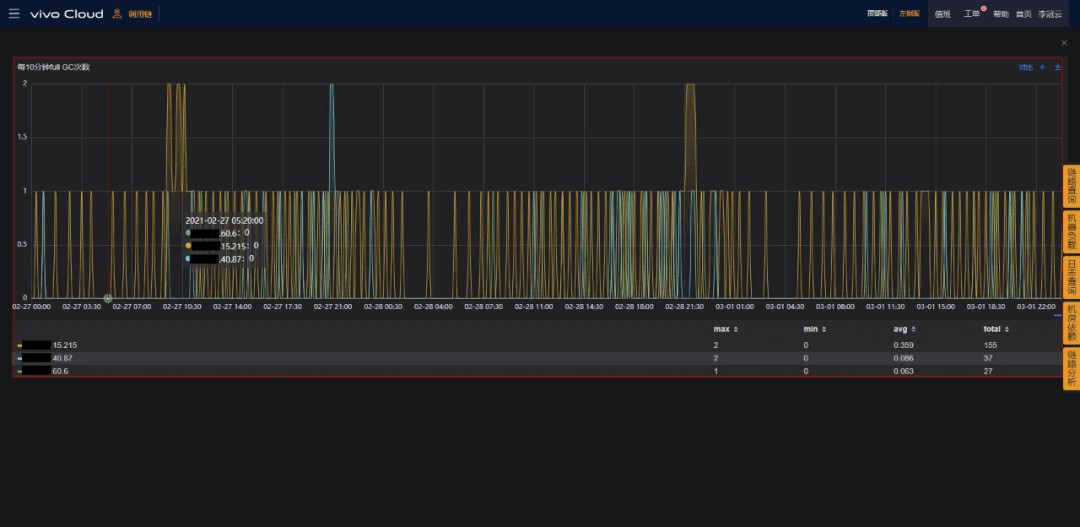
Task: Click the back arrow icon above the chart
Action: [x=1043, y=68]
